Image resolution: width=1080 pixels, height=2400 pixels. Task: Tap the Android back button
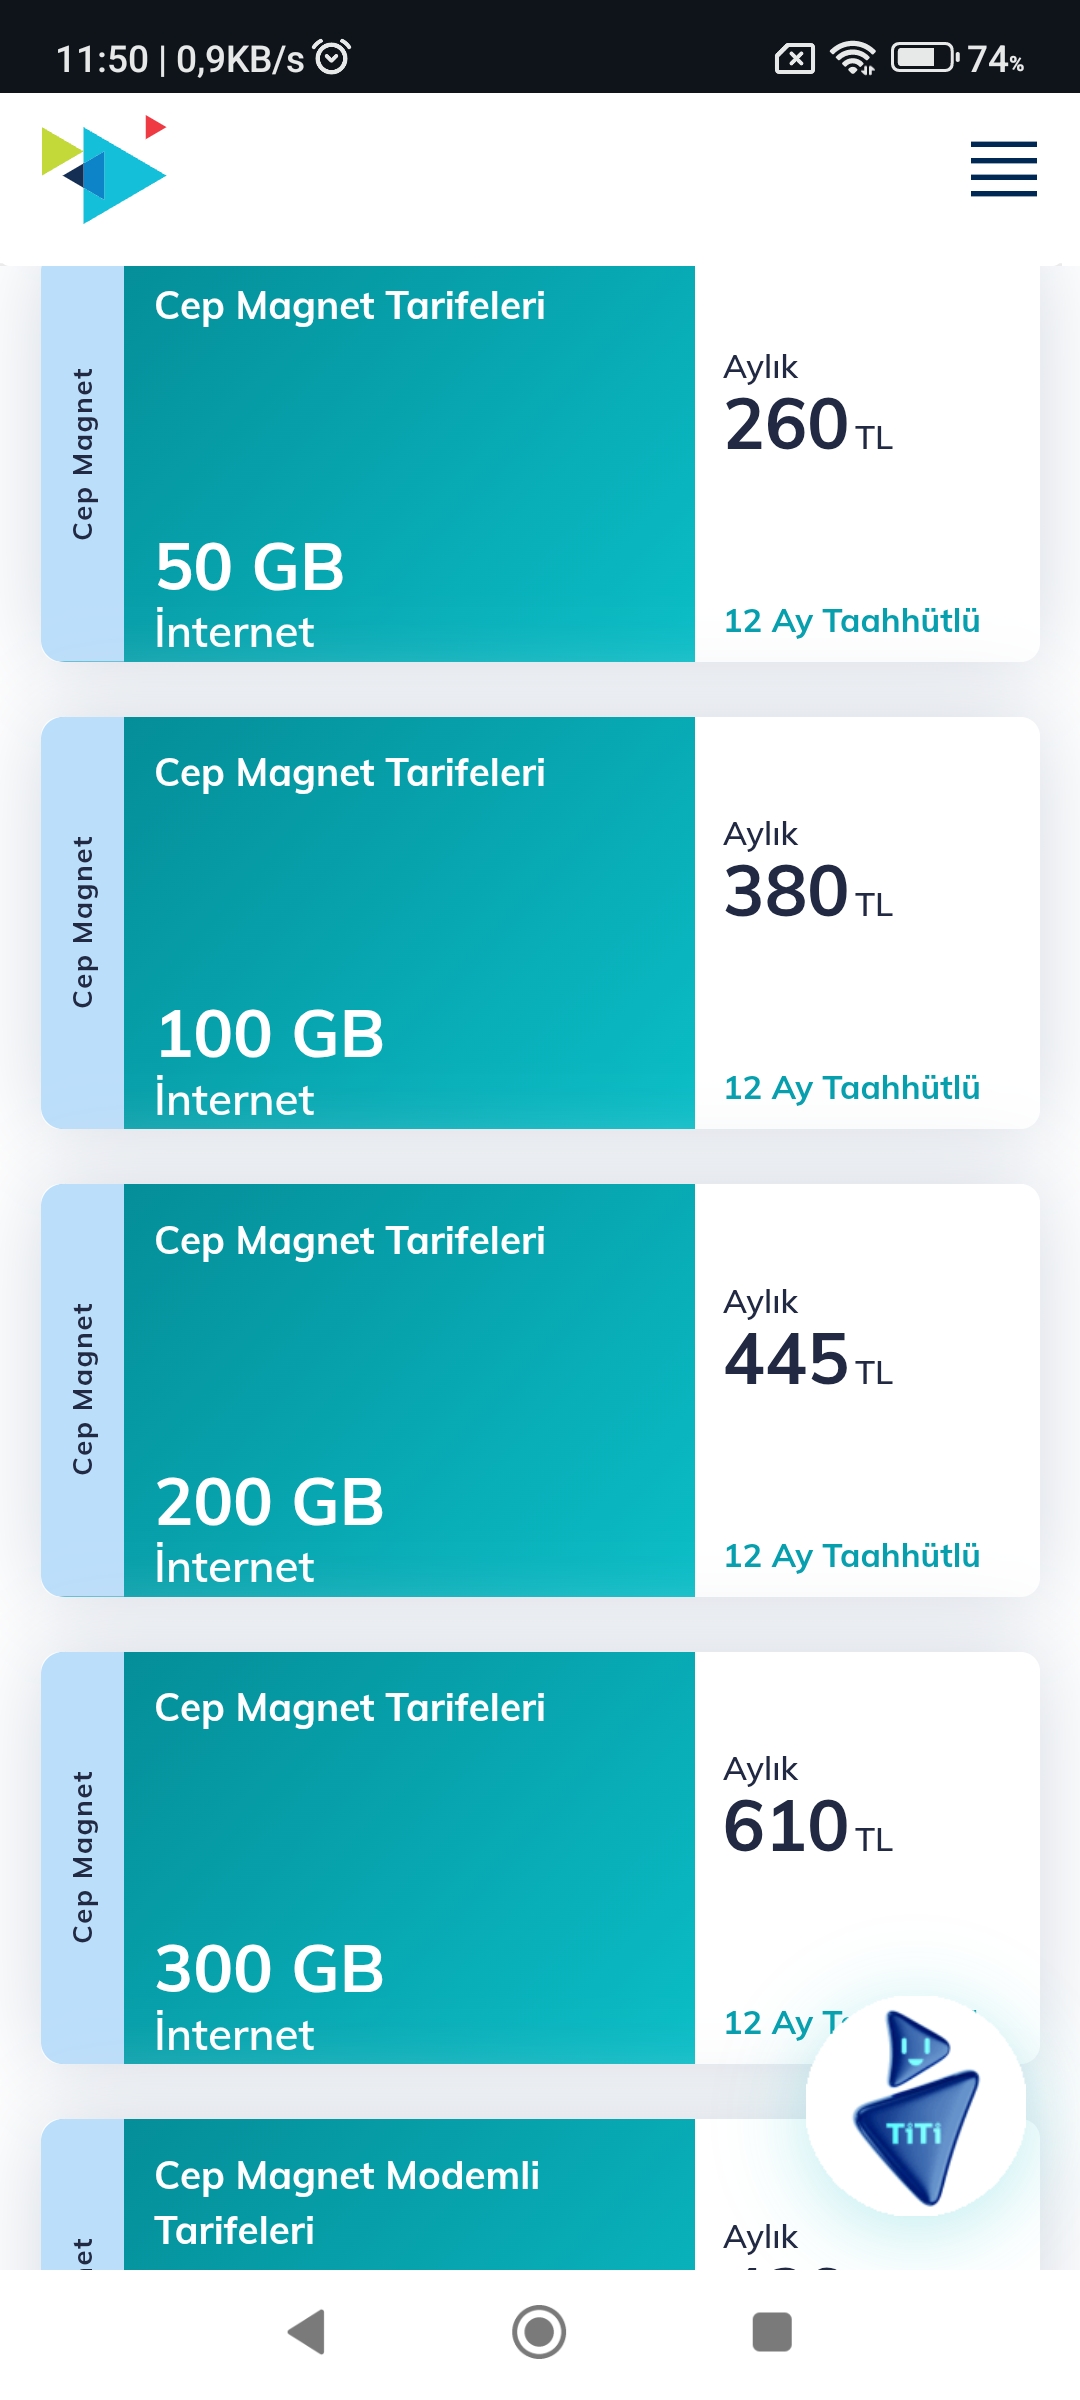click(307, 2332)
